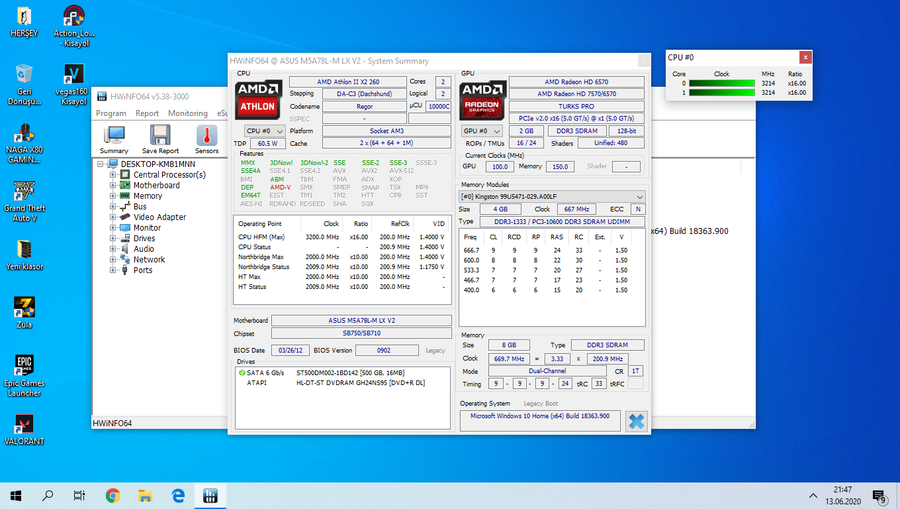Close System Summary with the blue X button
The width and height of the screenshot is (900, 509).
coord(636,421)
